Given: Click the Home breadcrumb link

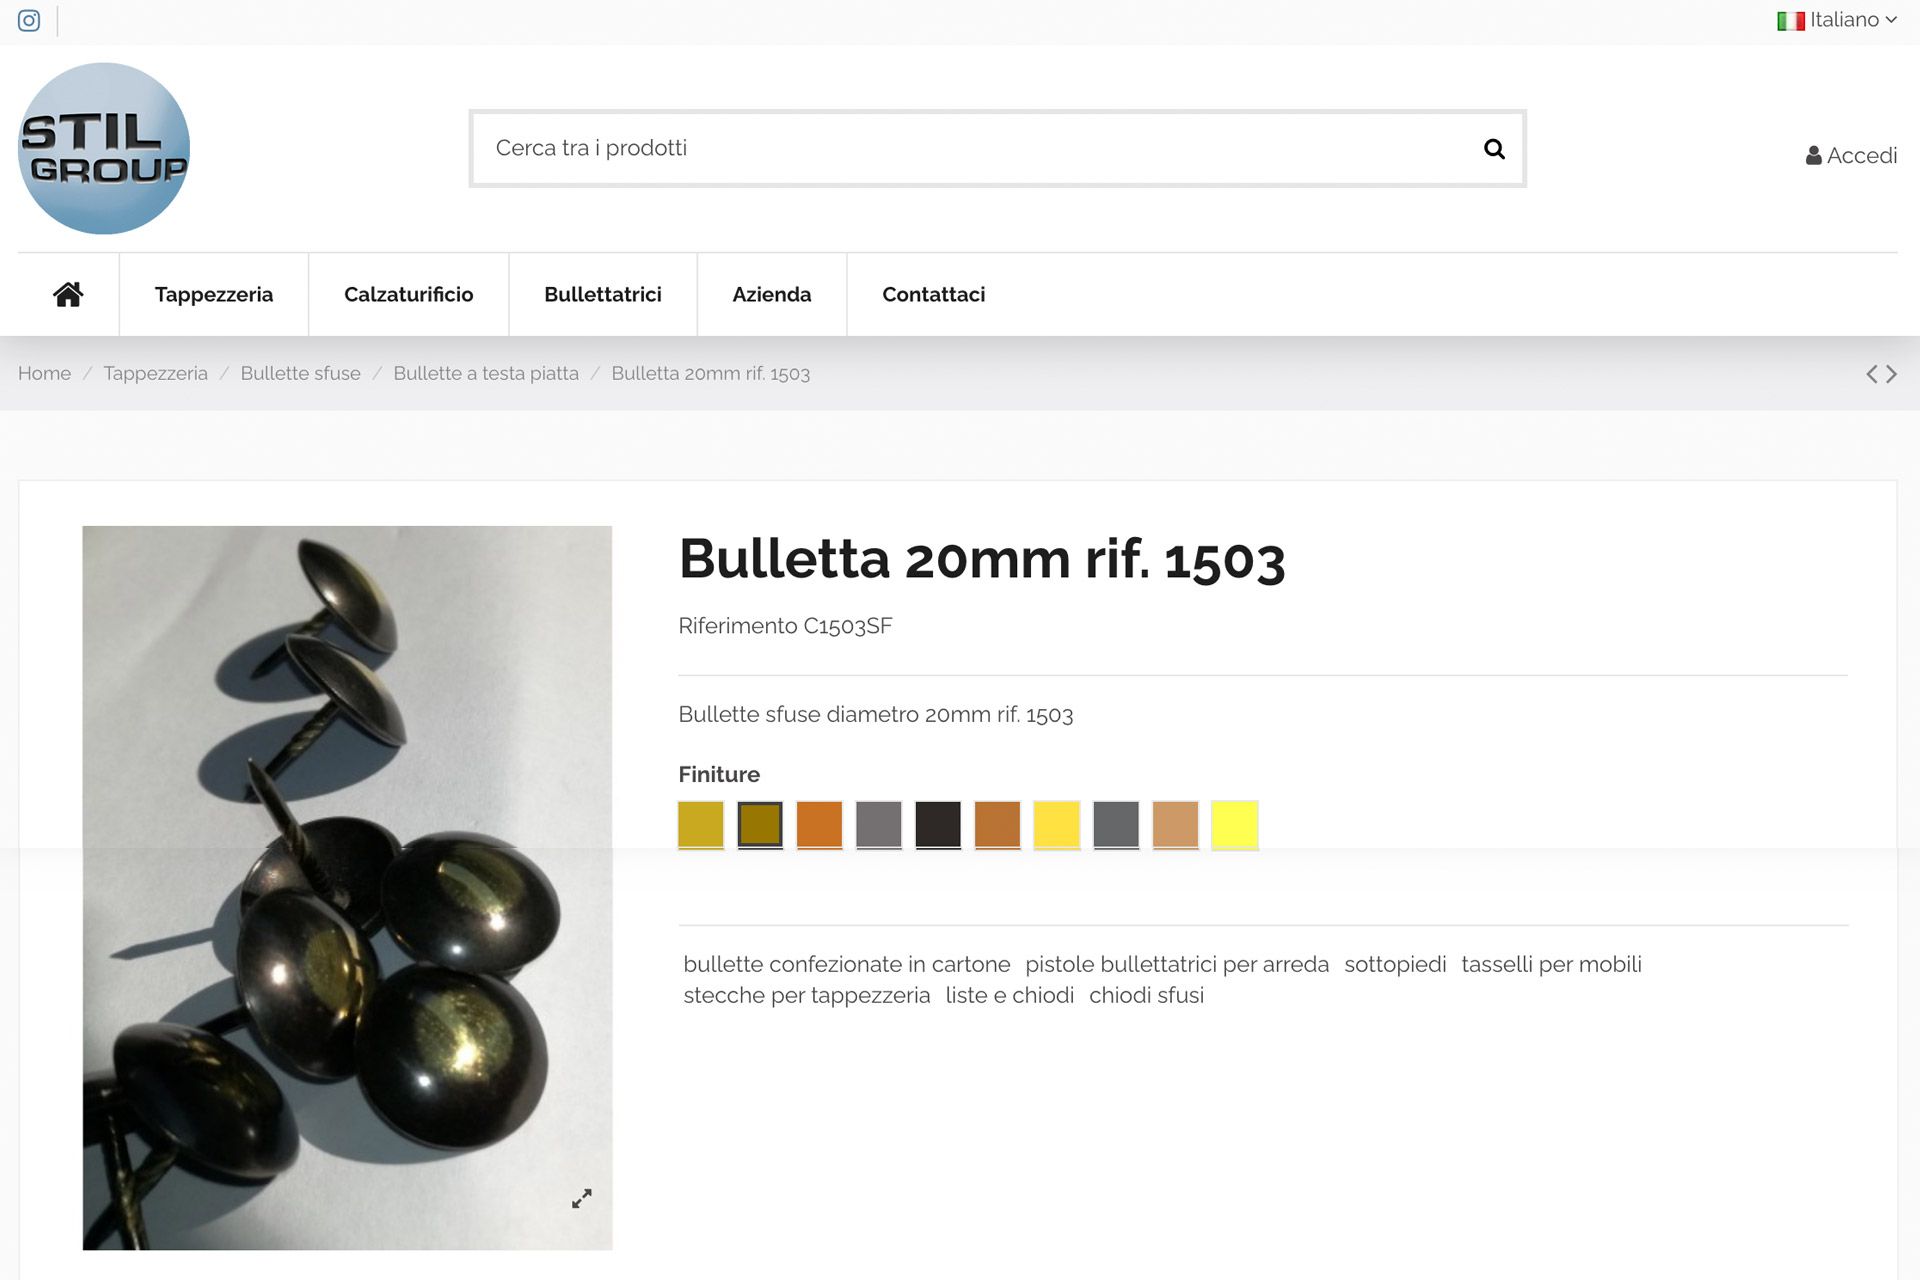Looking at the screenshot, I should pos(45,373).
